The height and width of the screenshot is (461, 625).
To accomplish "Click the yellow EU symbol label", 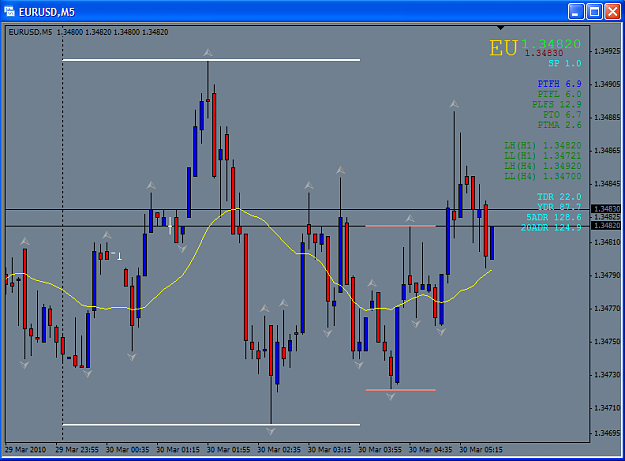I will pos(503,48).
